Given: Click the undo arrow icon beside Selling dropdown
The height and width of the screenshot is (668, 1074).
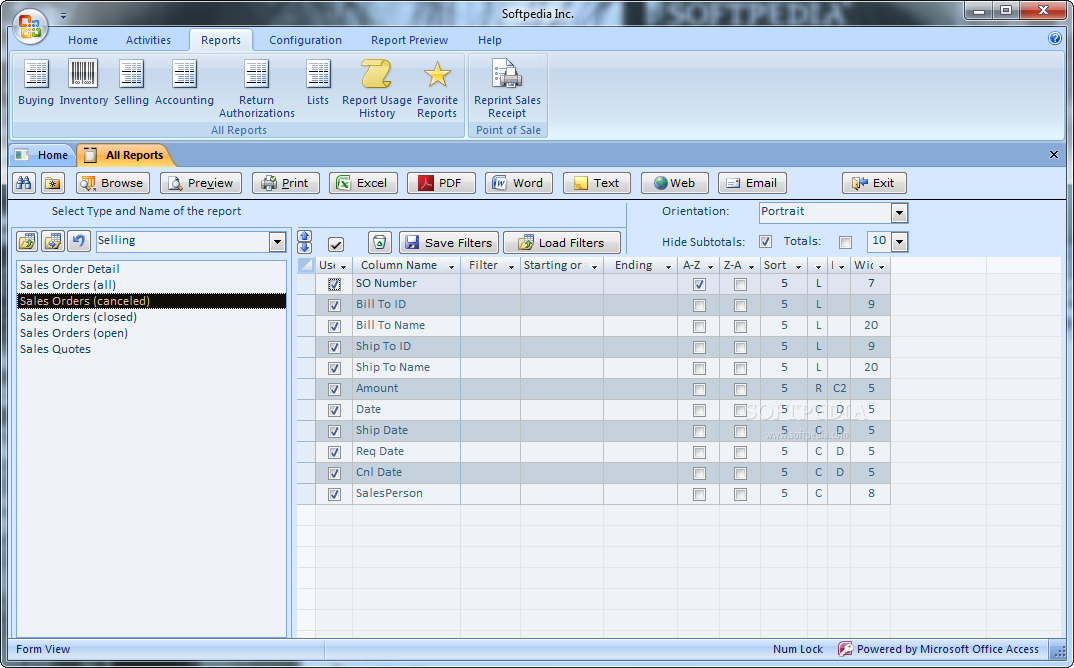Looking at the screenshot, I should pyautogui.click(x=79, y=241).
